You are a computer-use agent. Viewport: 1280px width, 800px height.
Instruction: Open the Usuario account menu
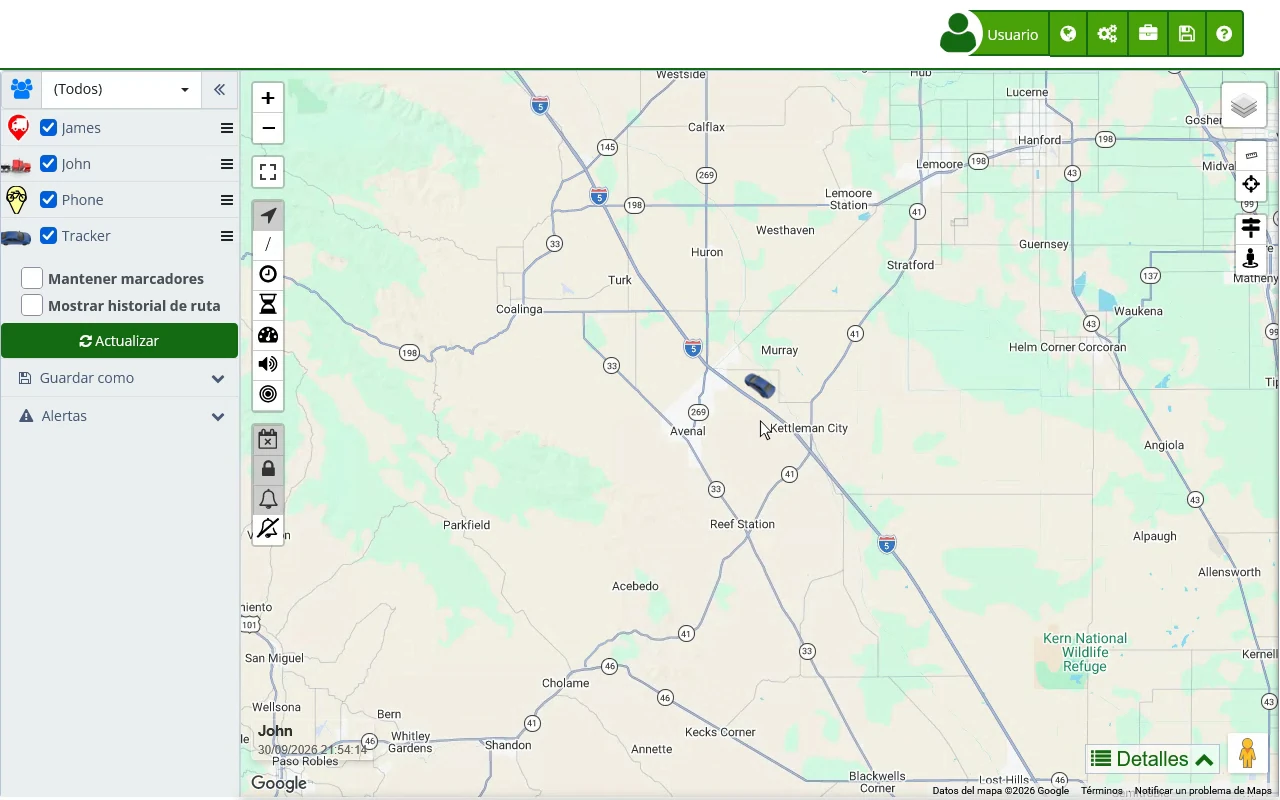click(994, 34)
